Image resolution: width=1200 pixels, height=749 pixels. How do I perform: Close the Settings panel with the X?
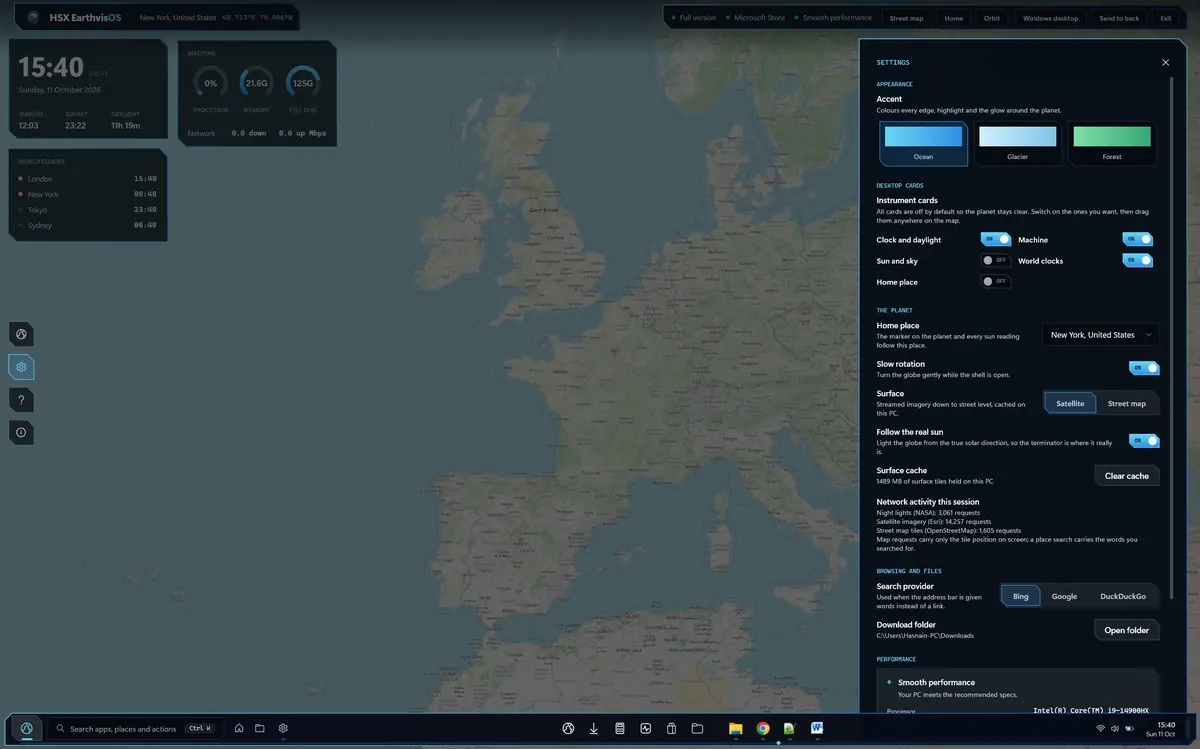[x=1165, y=62]
